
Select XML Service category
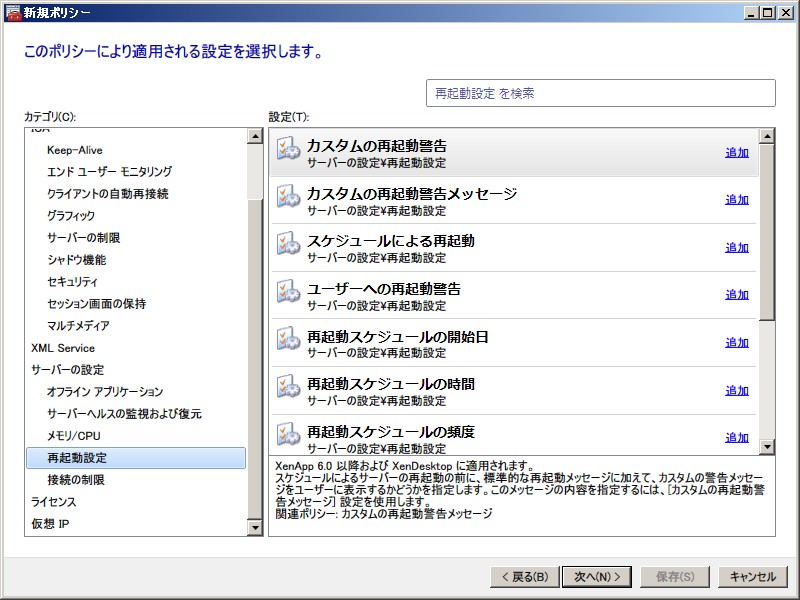click(63, 348)
